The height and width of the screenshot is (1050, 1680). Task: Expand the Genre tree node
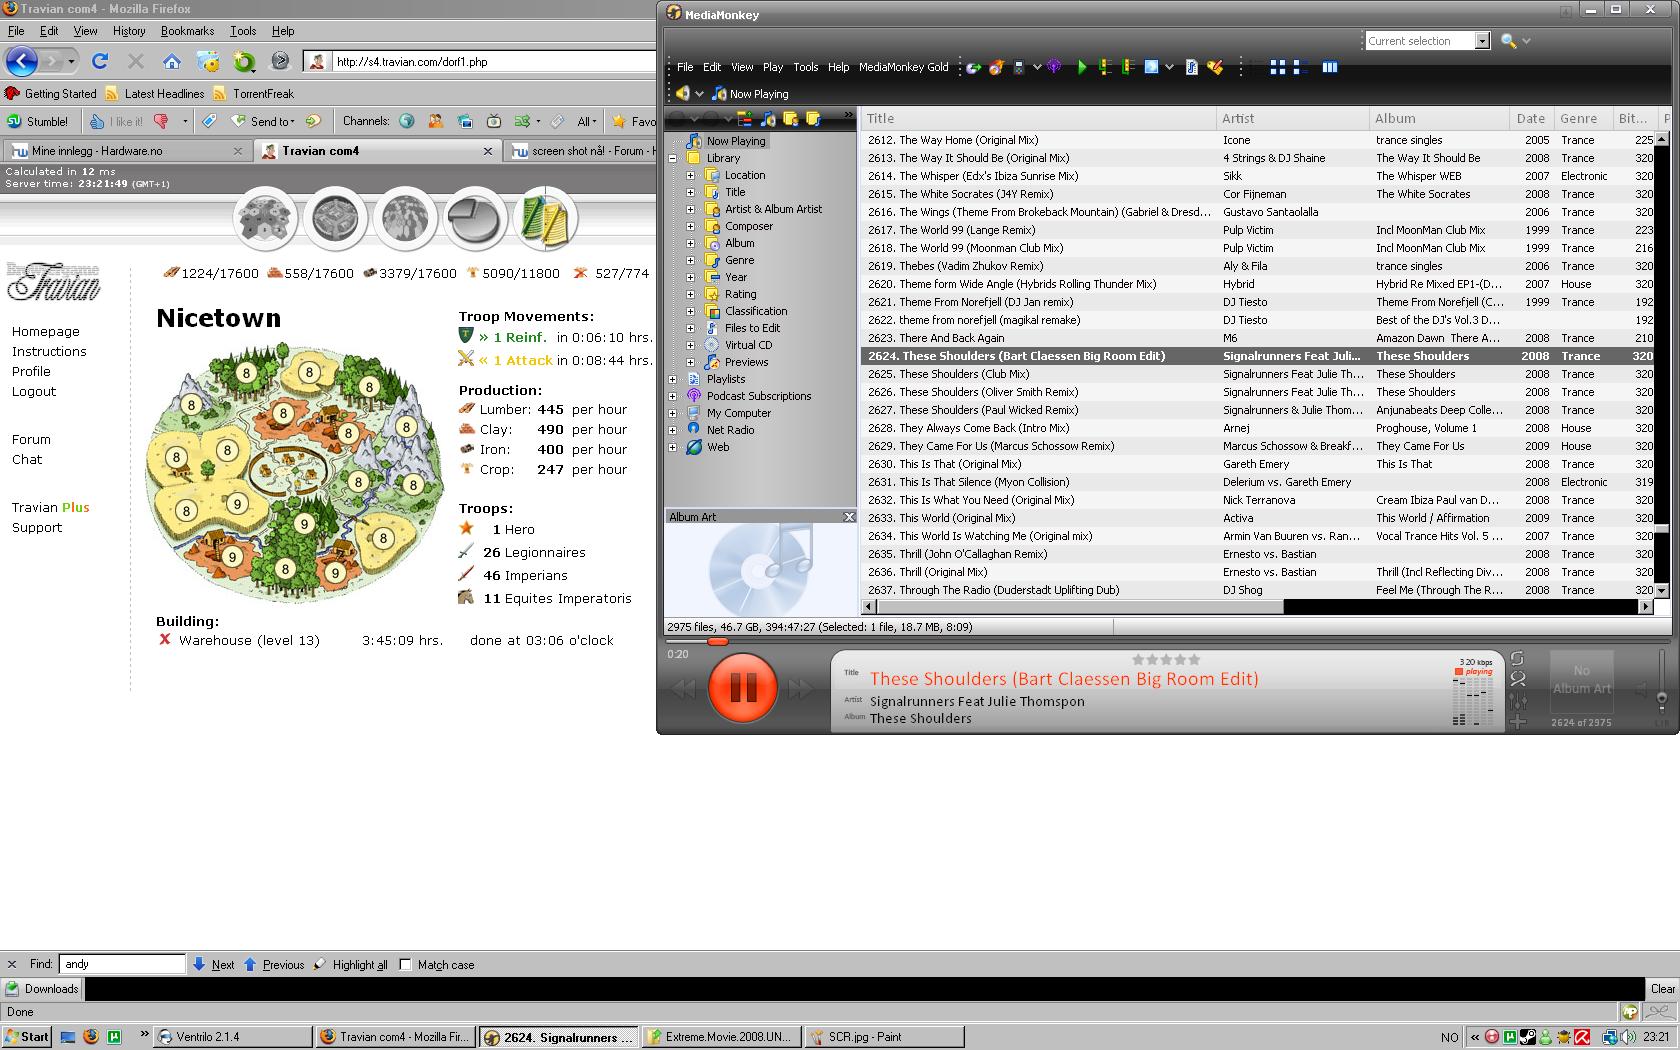pos(690,260)
